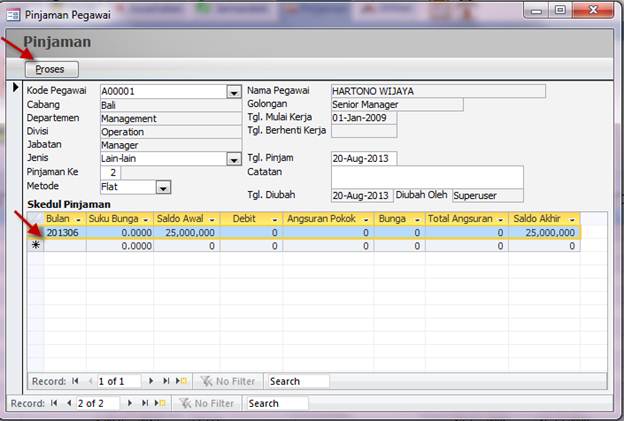The width and height of the screenshot is (624, 421).
Task: Click the Departemen field Management
Action: coord(171,119)
